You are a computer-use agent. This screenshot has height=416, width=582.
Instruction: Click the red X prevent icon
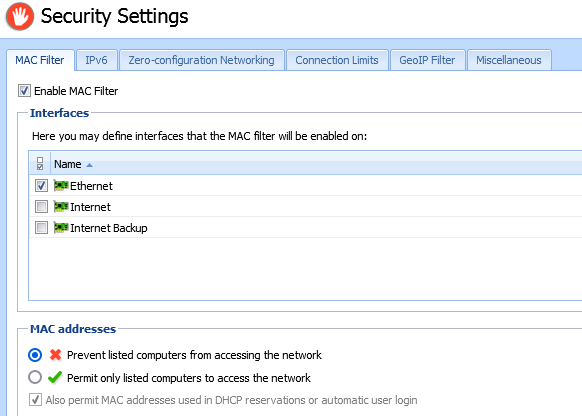55,355
